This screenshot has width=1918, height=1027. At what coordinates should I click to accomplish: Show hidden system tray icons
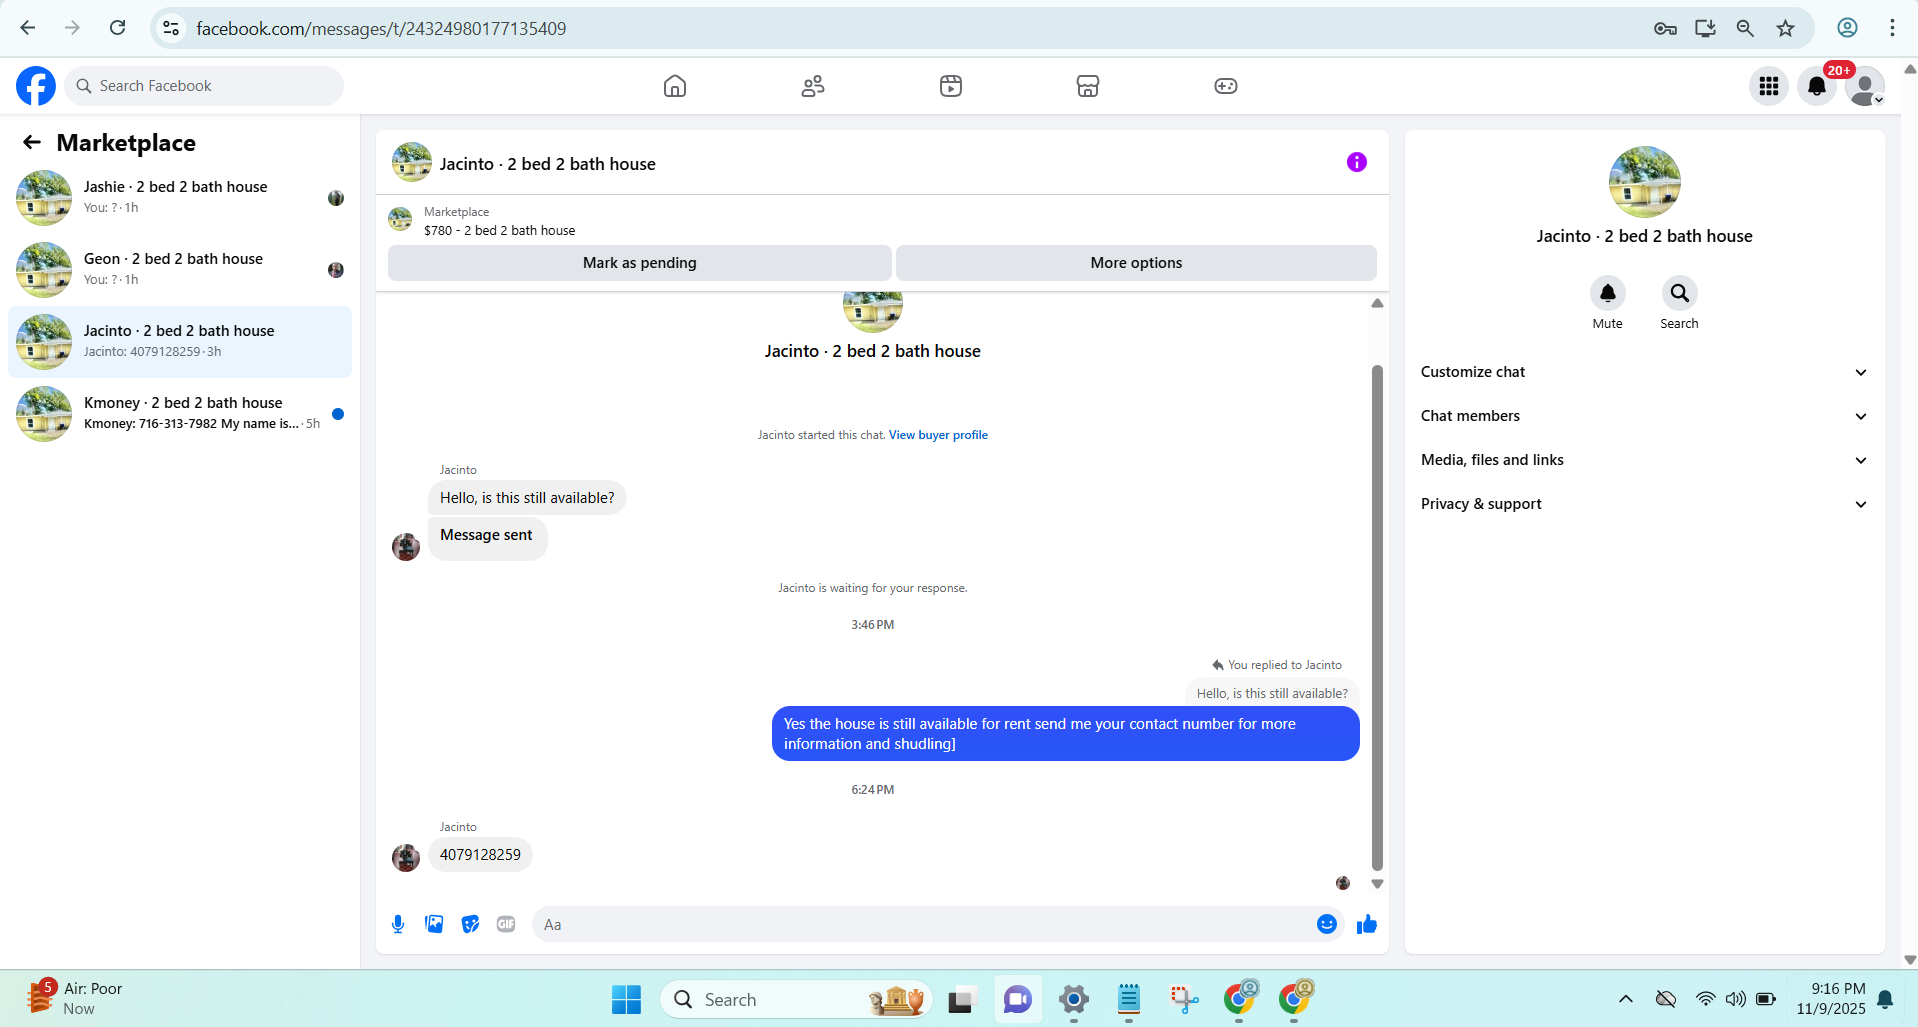1626,999
